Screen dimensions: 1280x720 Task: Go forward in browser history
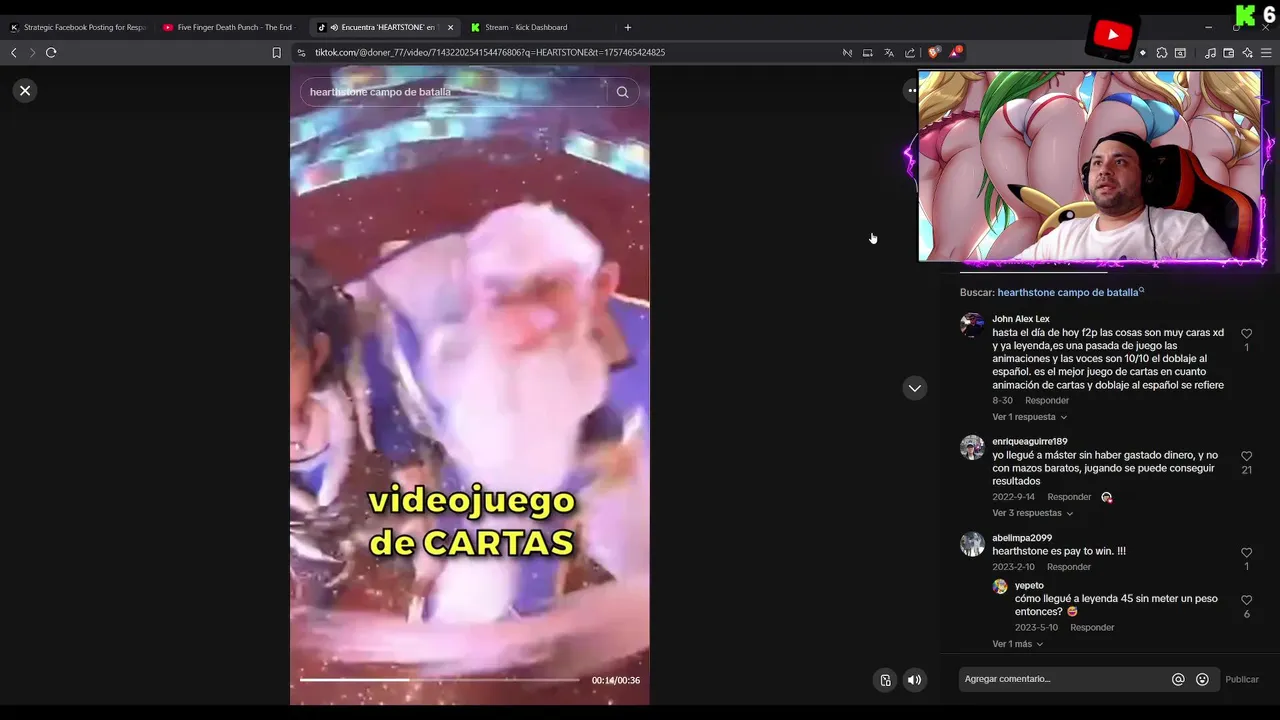click(32, 52)
